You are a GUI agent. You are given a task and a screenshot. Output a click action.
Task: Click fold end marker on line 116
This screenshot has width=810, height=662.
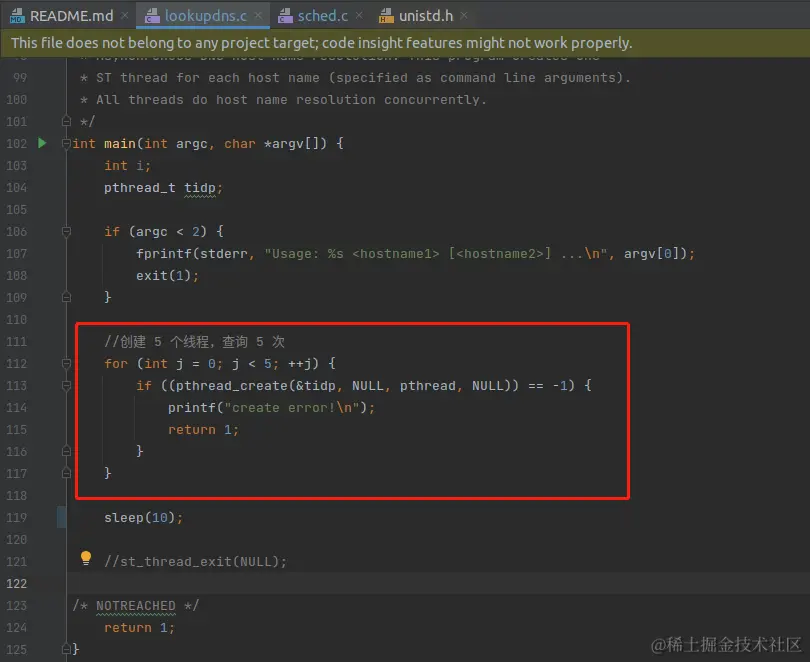pyautogui.click(x=66, y=451)
